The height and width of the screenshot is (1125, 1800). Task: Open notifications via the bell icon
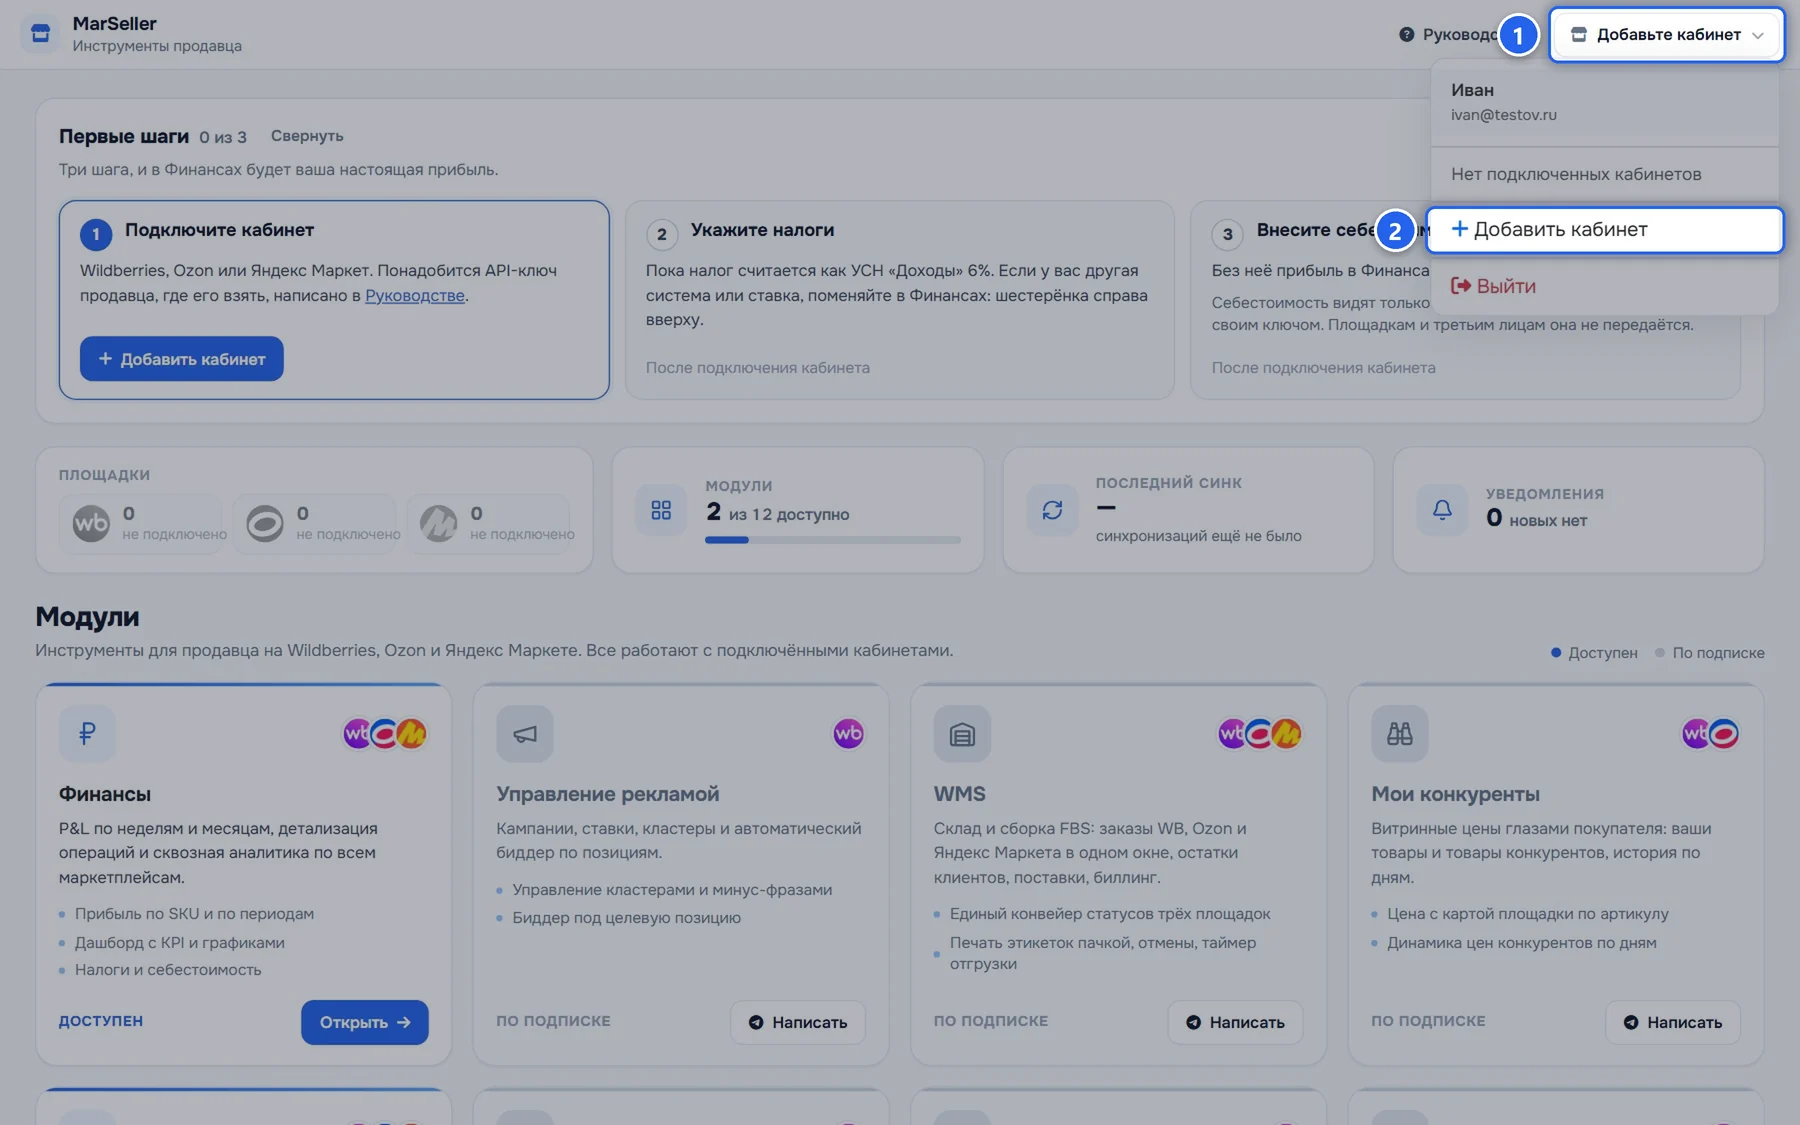click(x=1442, y=510)
